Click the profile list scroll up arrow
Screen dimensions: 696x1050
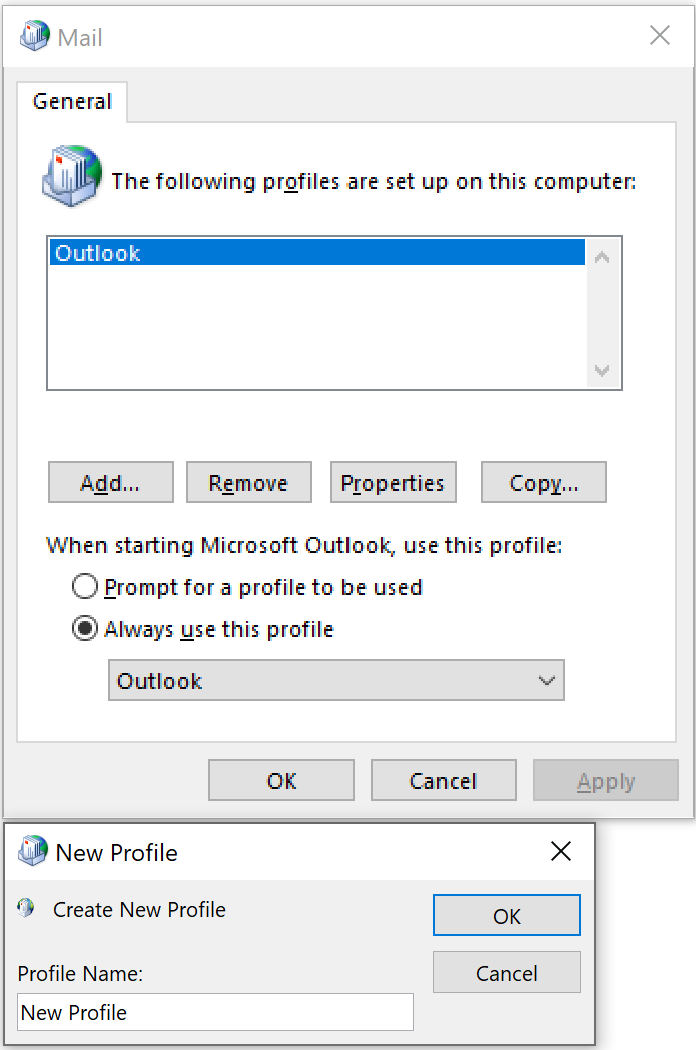602,257
